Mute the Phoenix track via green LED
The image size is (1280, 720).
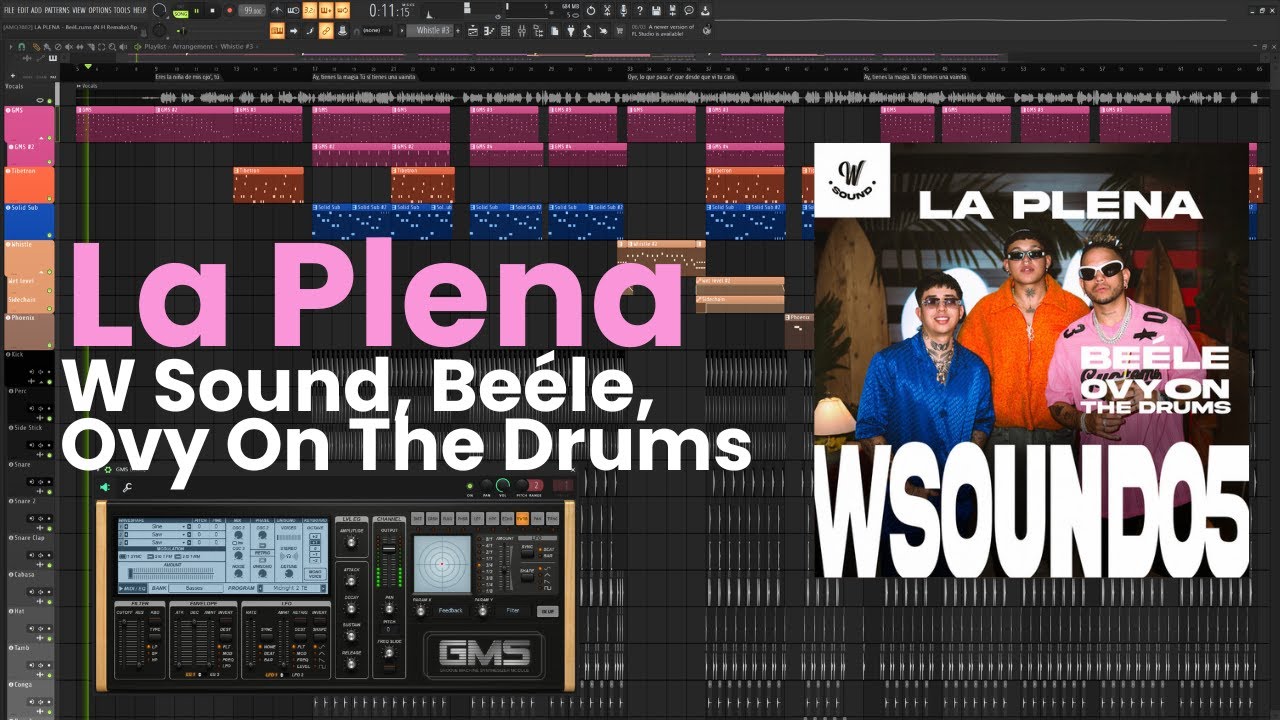[x=49, y=345]
